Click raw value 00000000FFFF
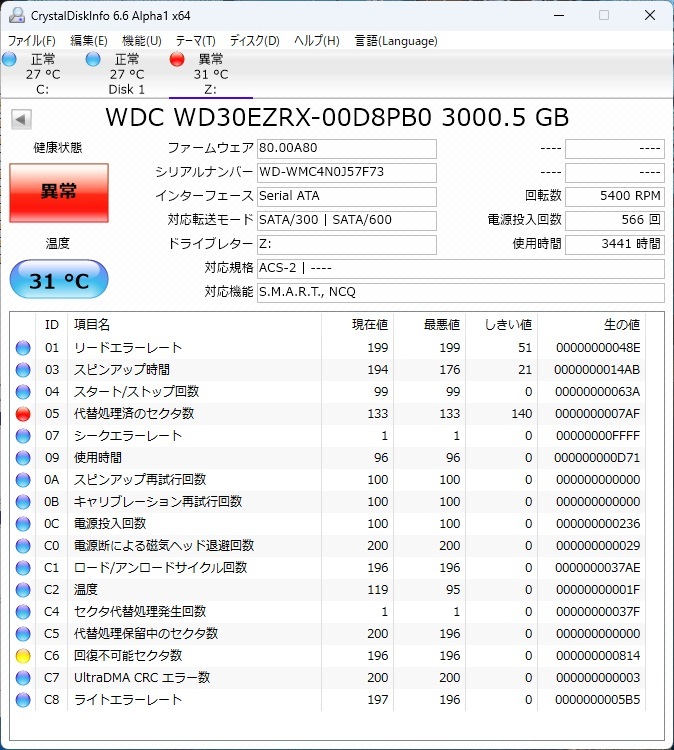Viewport: 674px width, 750px height. point(598,436)
